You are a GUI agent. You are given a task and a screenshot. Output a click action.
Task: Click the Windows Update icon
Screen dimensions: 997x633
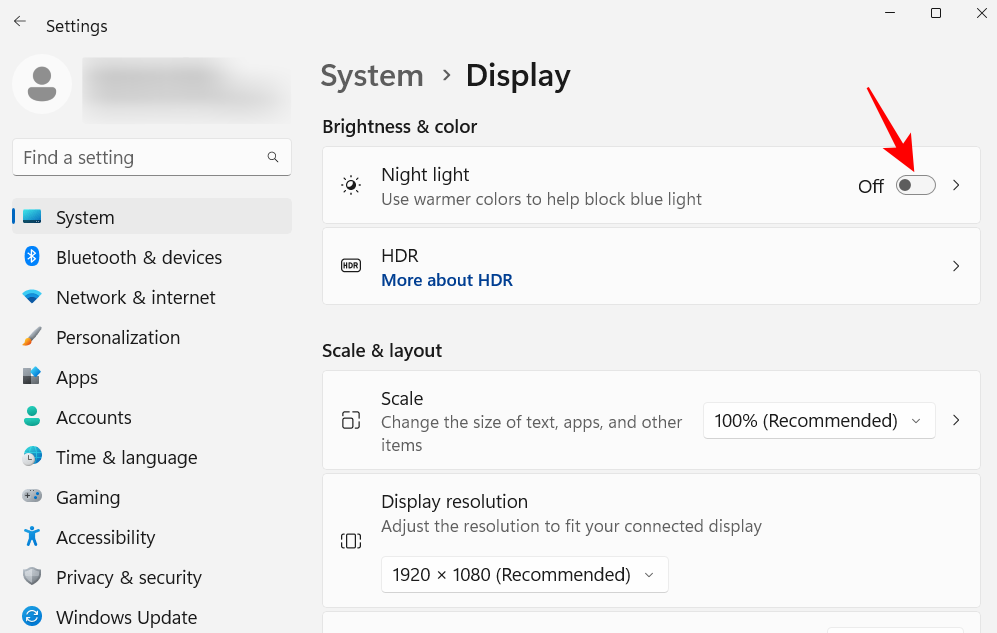click(32, 617)
